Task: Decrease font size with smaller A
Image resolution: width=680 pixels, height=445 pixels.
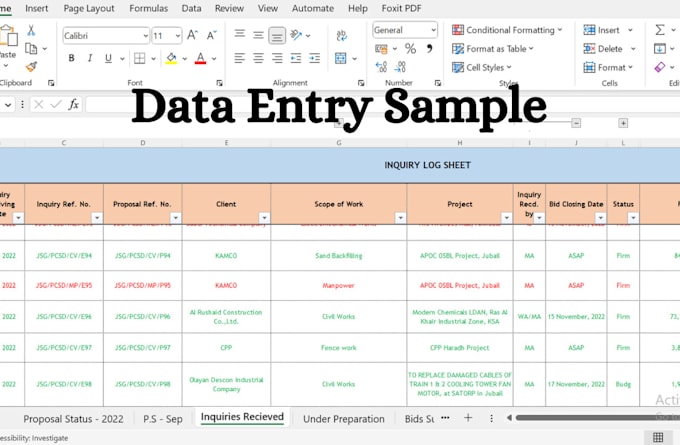Action: (x=211, y=35)
